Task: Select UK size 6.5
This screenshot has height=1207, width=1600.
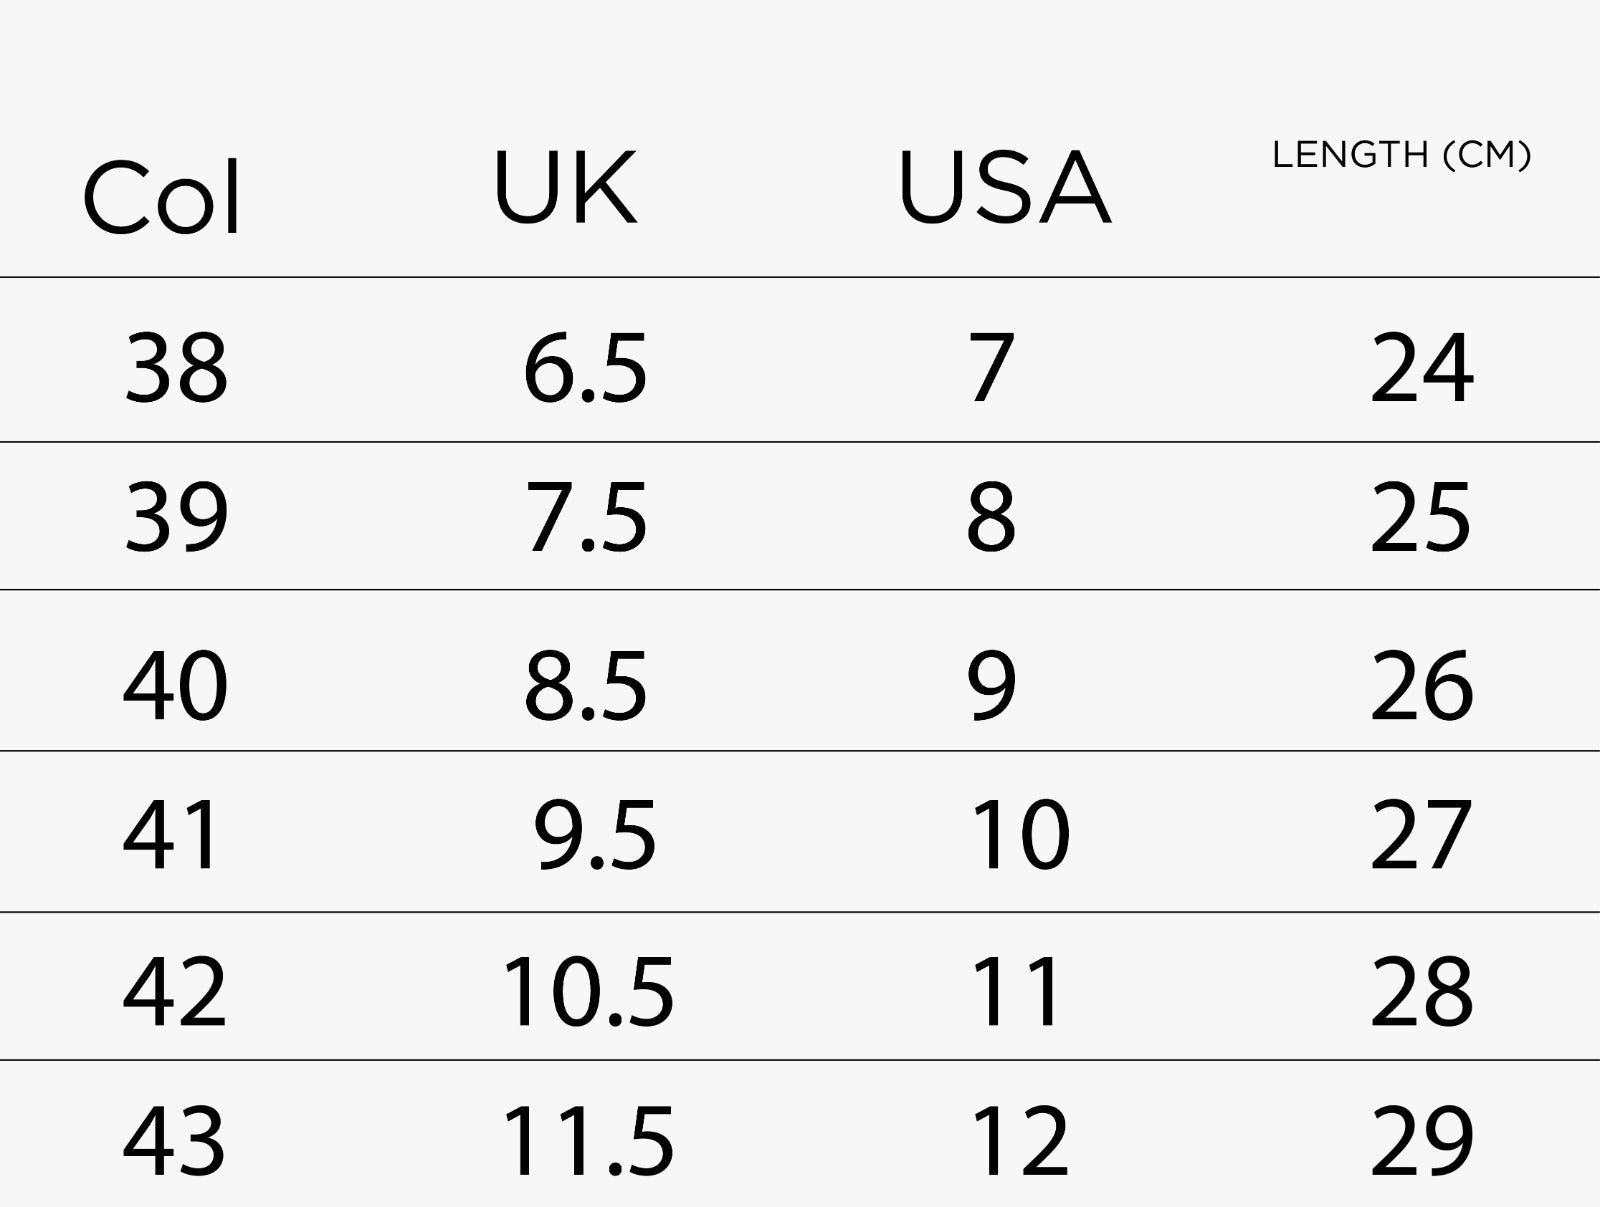Action: (585, 368)
